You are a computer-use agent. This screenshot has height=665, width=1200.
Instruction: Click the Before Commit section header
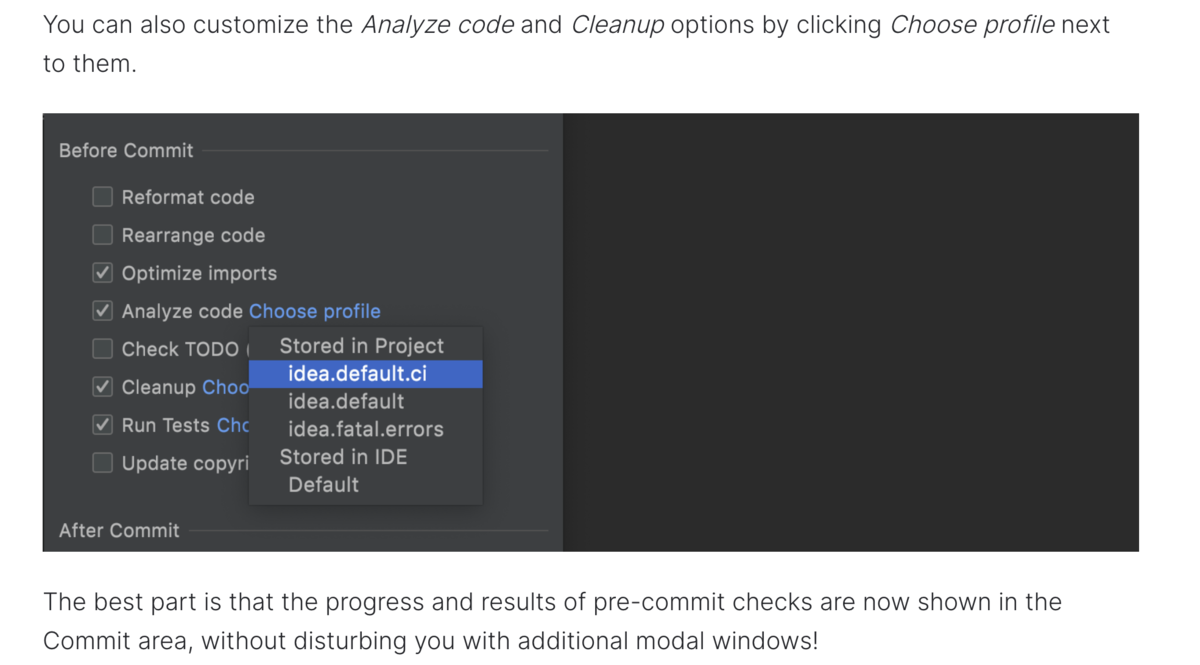click(126, 151)
